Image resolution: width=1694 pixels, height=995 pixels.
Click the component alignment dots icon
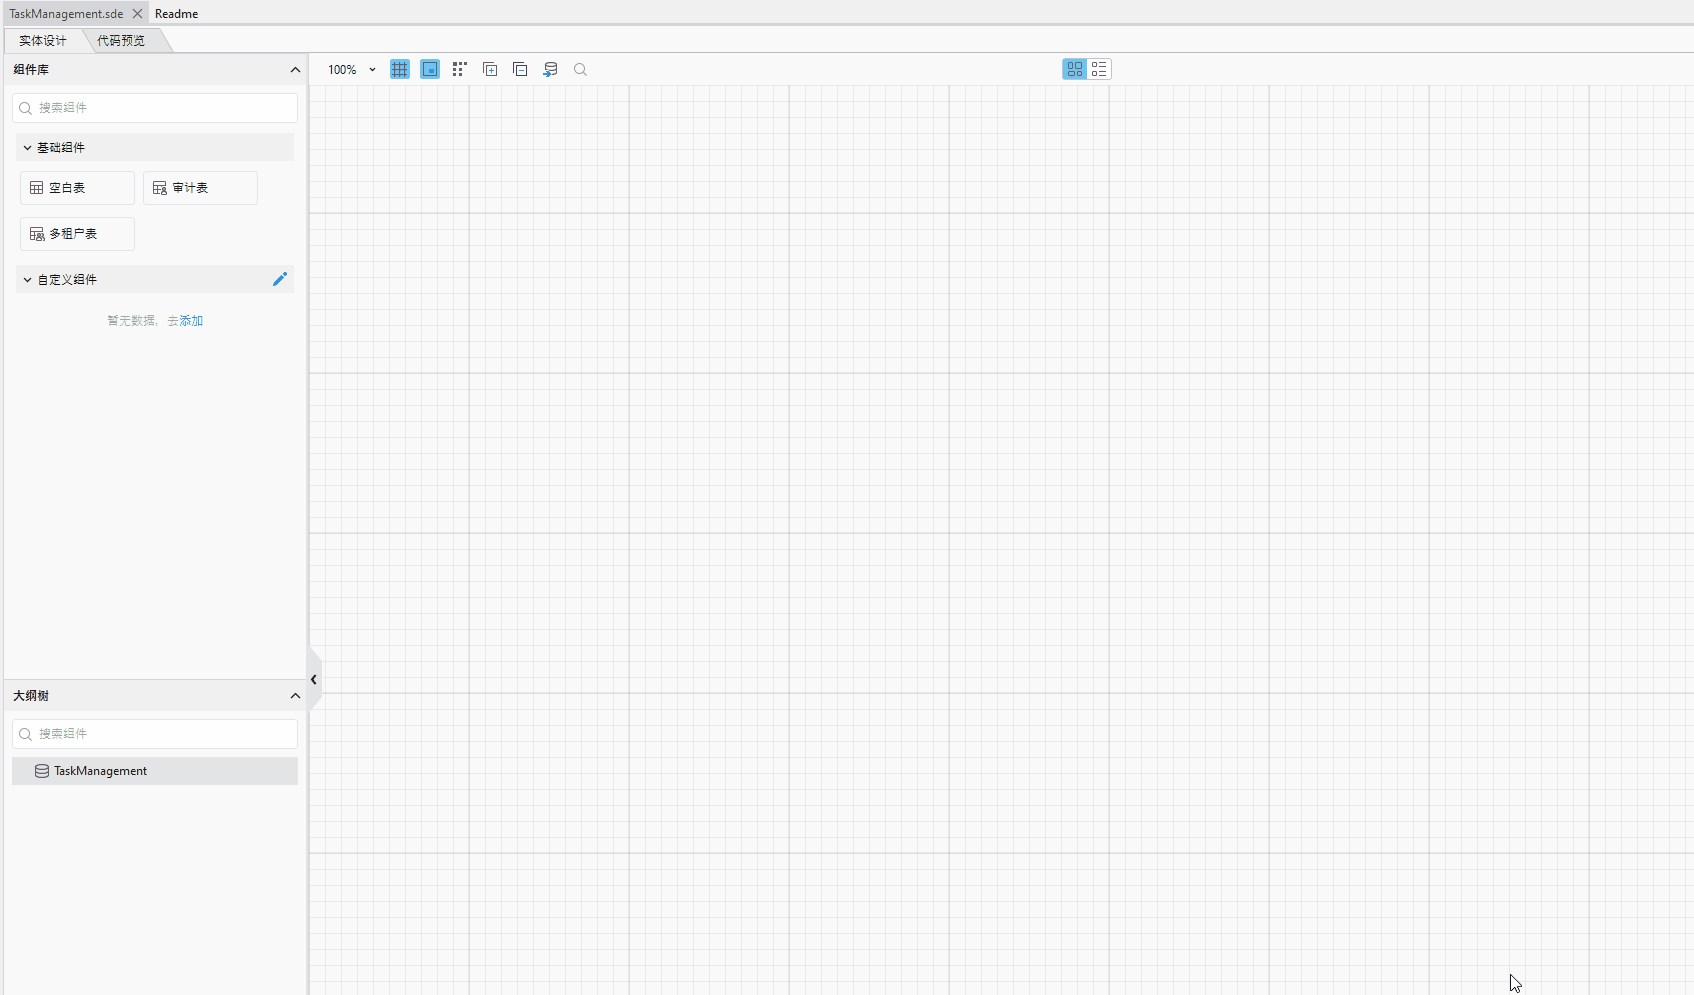459,69
